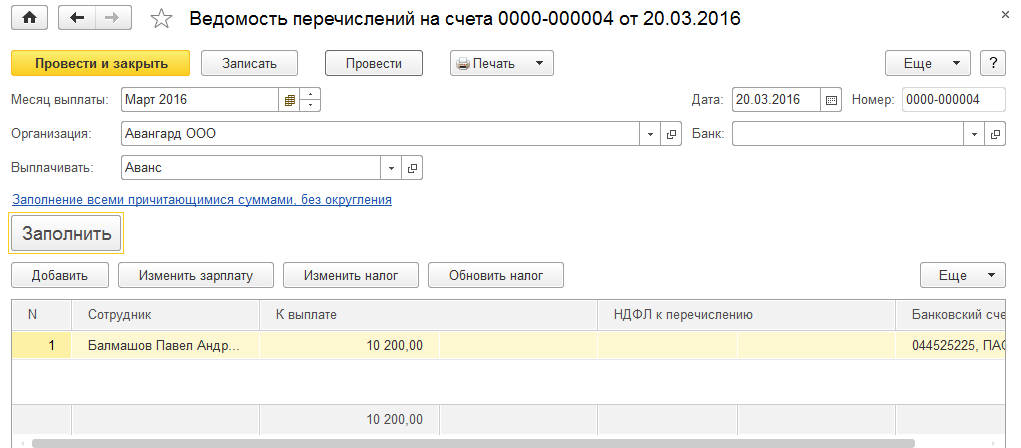The image size is (1021, 448).
Task: Open the calendar picker for the date field
Action: point(831,100)
